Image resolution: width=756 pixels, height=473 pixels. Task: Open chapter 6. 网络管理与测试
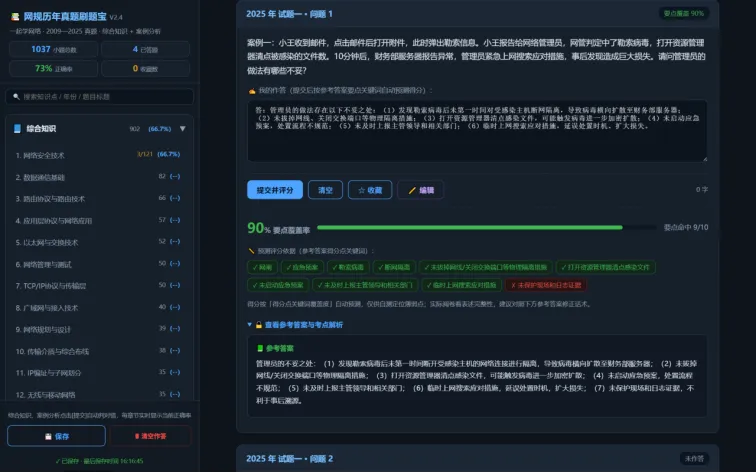[x=98, y=264]
